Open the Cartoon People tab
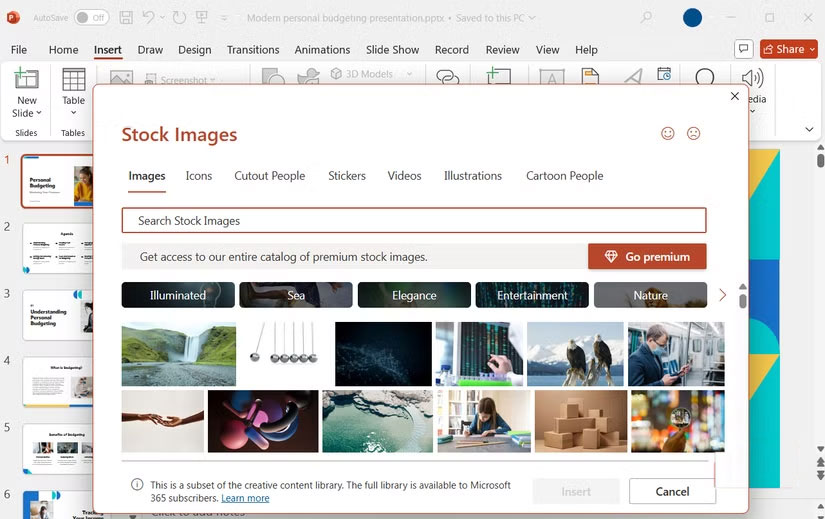Viewport: 825px width, 519px height. click(564, 176)
